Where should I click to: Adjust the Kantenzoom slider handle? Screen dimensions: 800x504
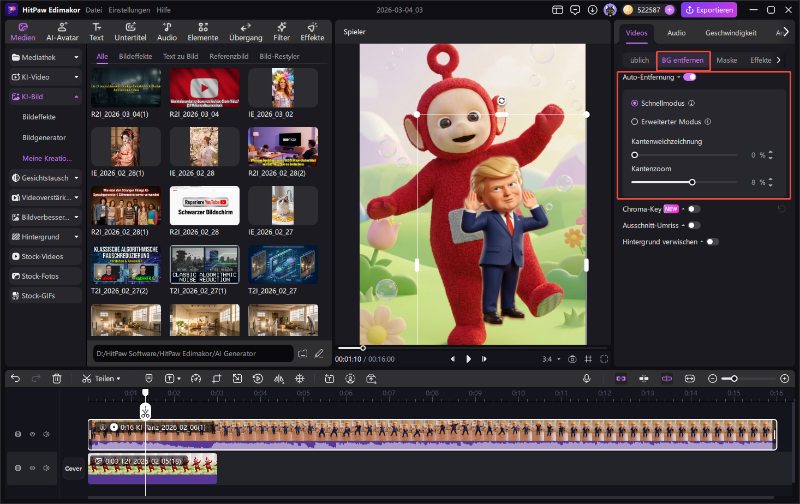point(692,182)
